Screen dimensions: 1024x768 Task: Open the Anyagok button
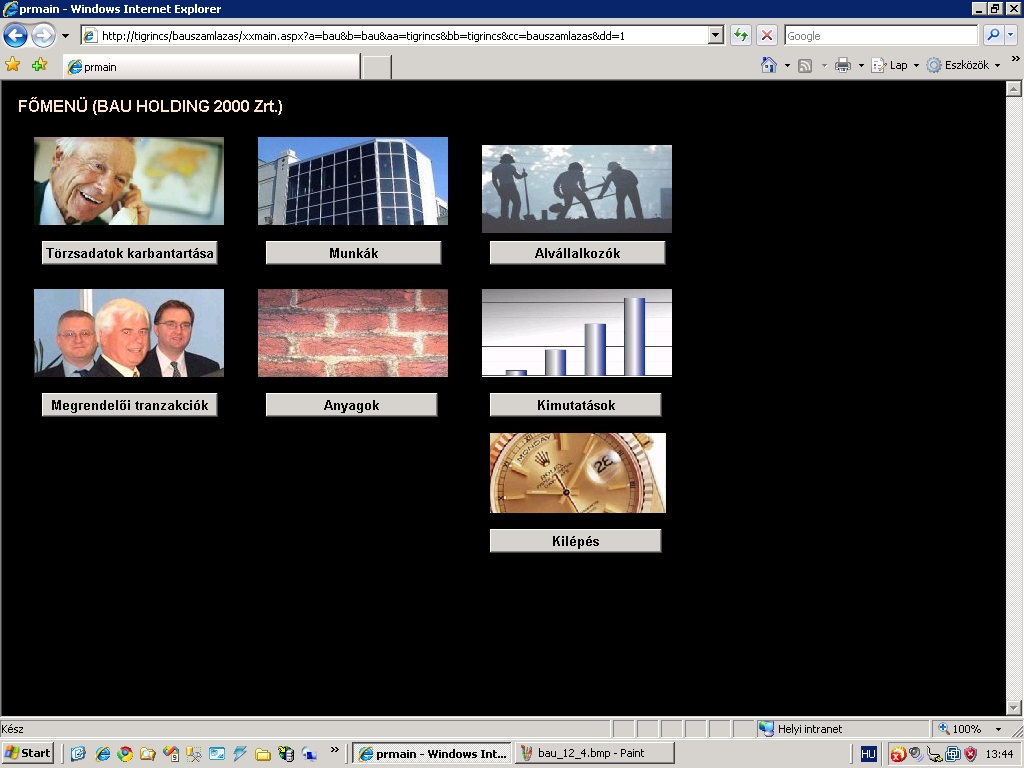point(351,405)
